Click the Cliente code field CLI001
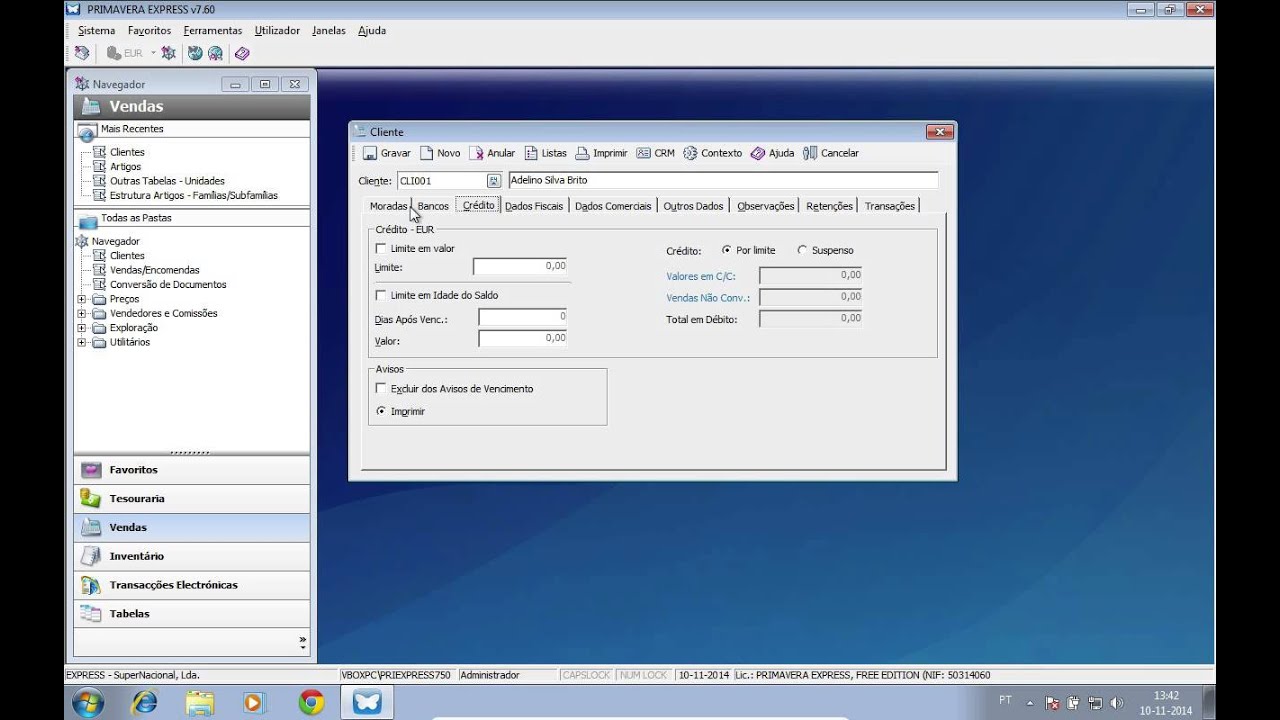The width and height of the screenshot is (1280, 720). (x=441, y=181)
